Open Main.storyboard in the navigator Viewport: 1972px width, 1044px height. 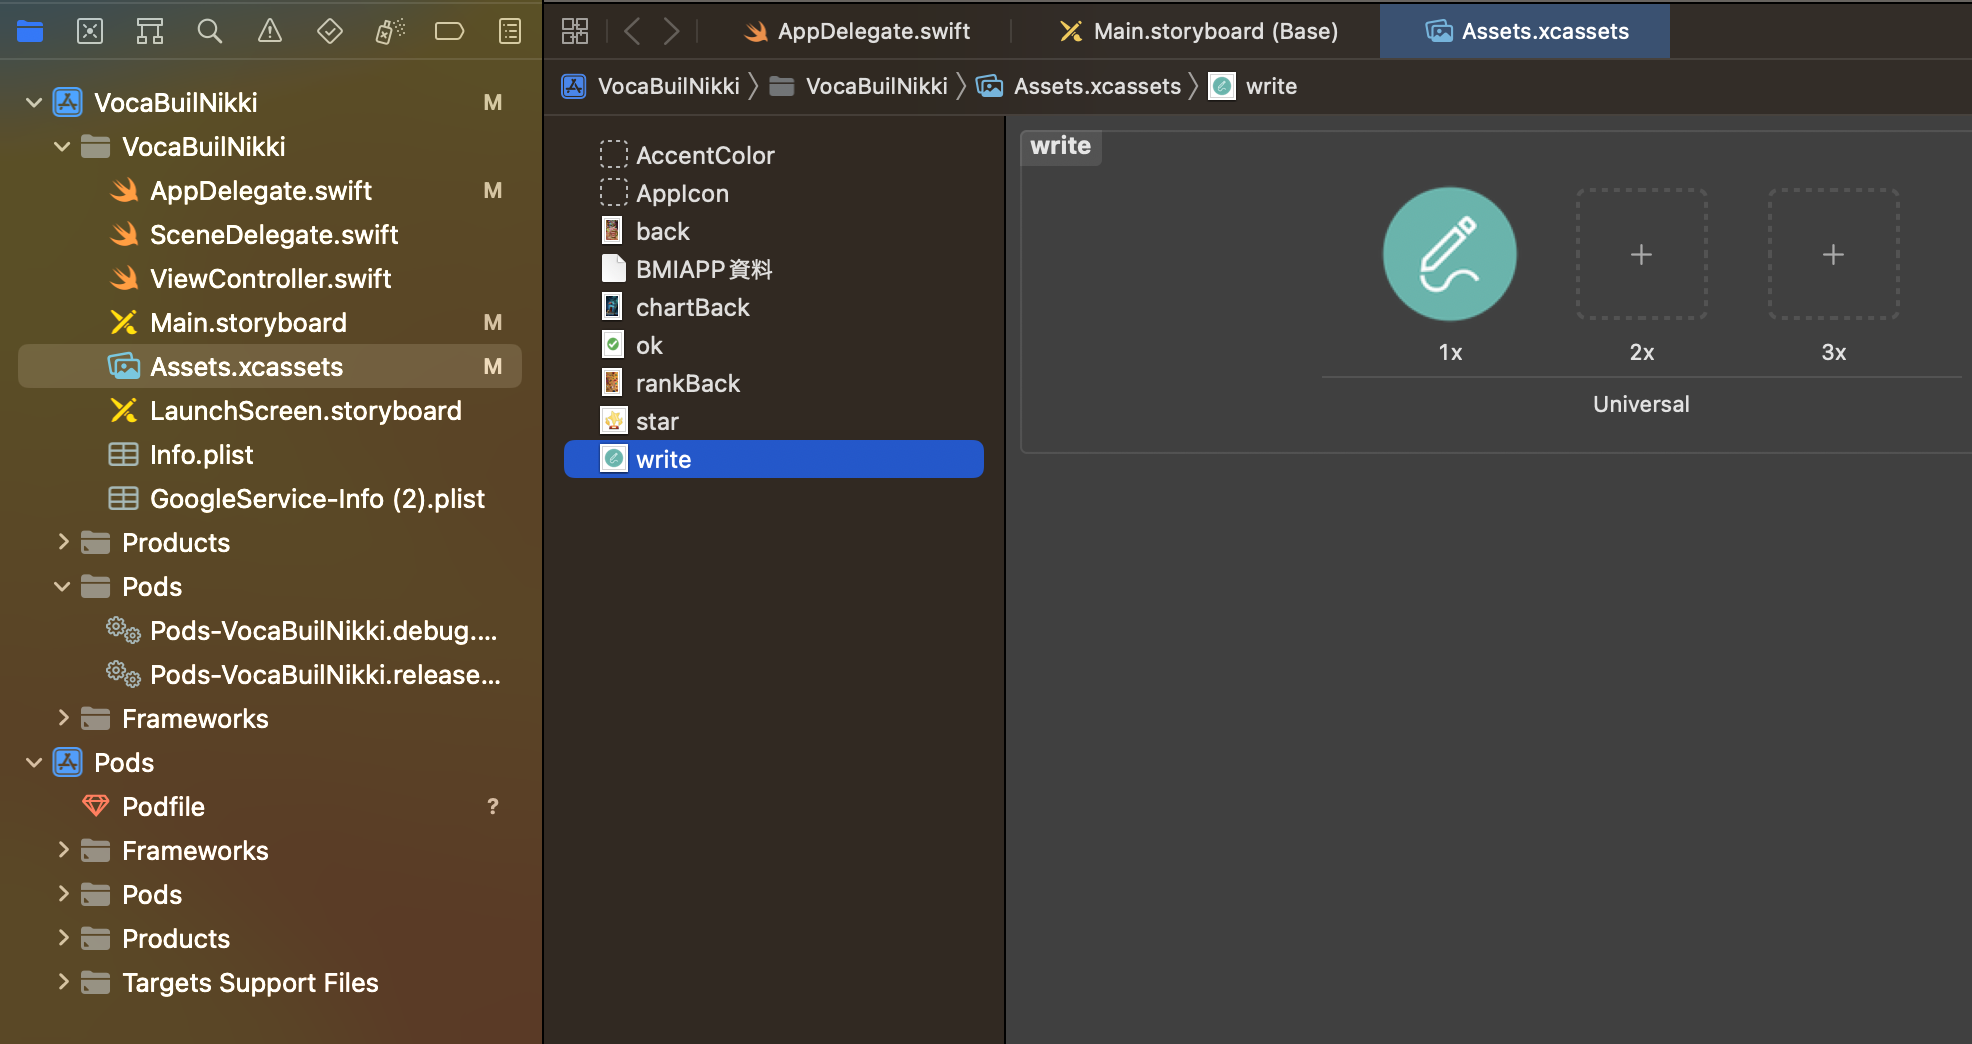[x=270, y=323]
